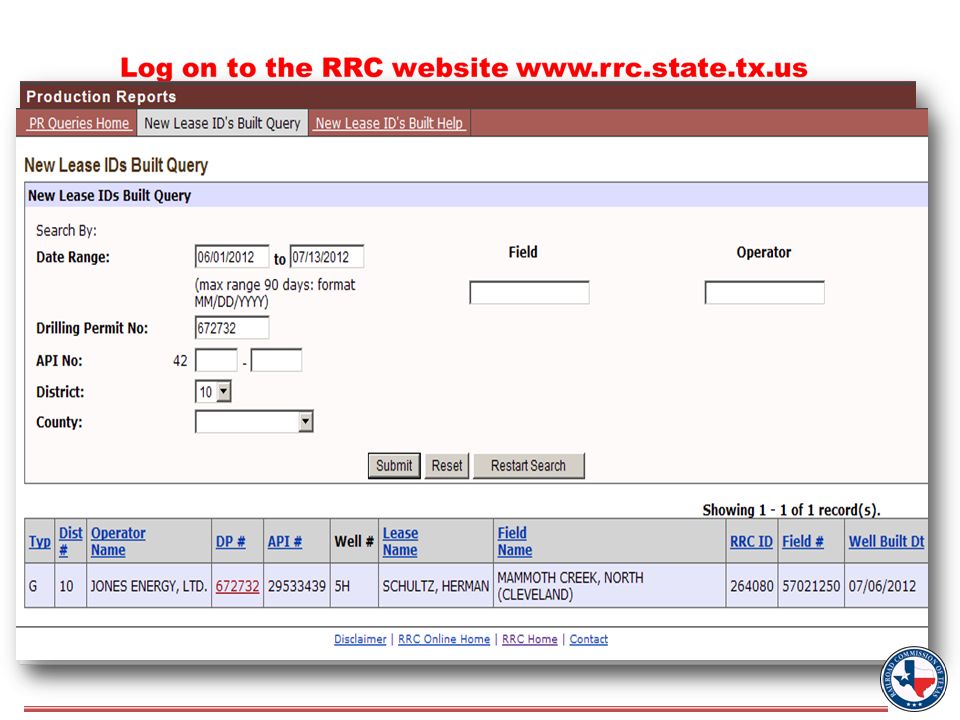Open the RRC Home footer link
Image resolution: width=960 pixels, height=720 pixels.
(530, 639)
